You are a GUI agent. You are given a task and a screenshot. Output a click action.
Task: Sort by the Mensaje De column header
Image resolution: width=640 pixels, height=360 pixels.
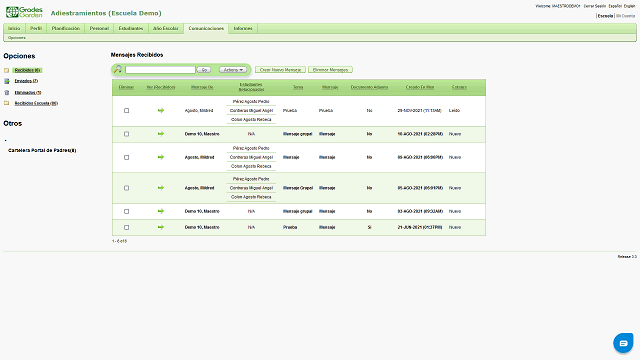[202, 87]
